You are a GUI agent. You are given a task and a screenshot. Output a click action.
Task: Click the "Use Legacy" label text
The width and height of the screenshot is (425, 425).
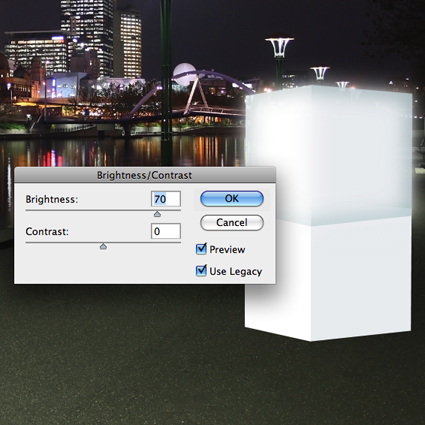[236, 271]
